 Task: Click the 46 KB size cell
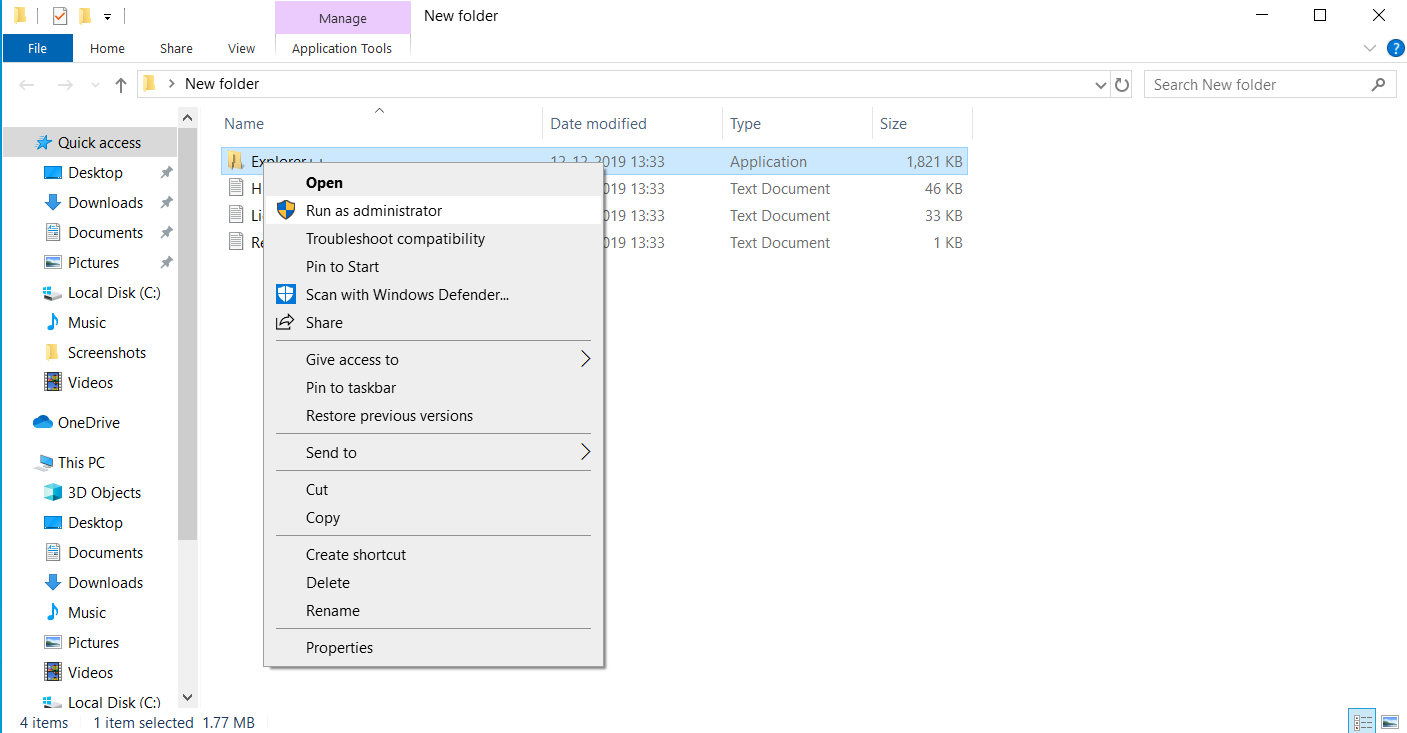[943, 189]
